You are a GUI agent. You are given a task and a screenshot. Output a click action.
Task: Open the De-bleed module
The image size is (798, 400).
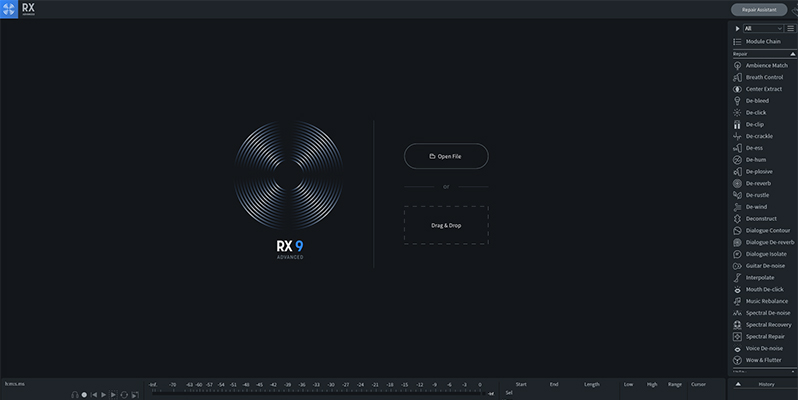751,101
